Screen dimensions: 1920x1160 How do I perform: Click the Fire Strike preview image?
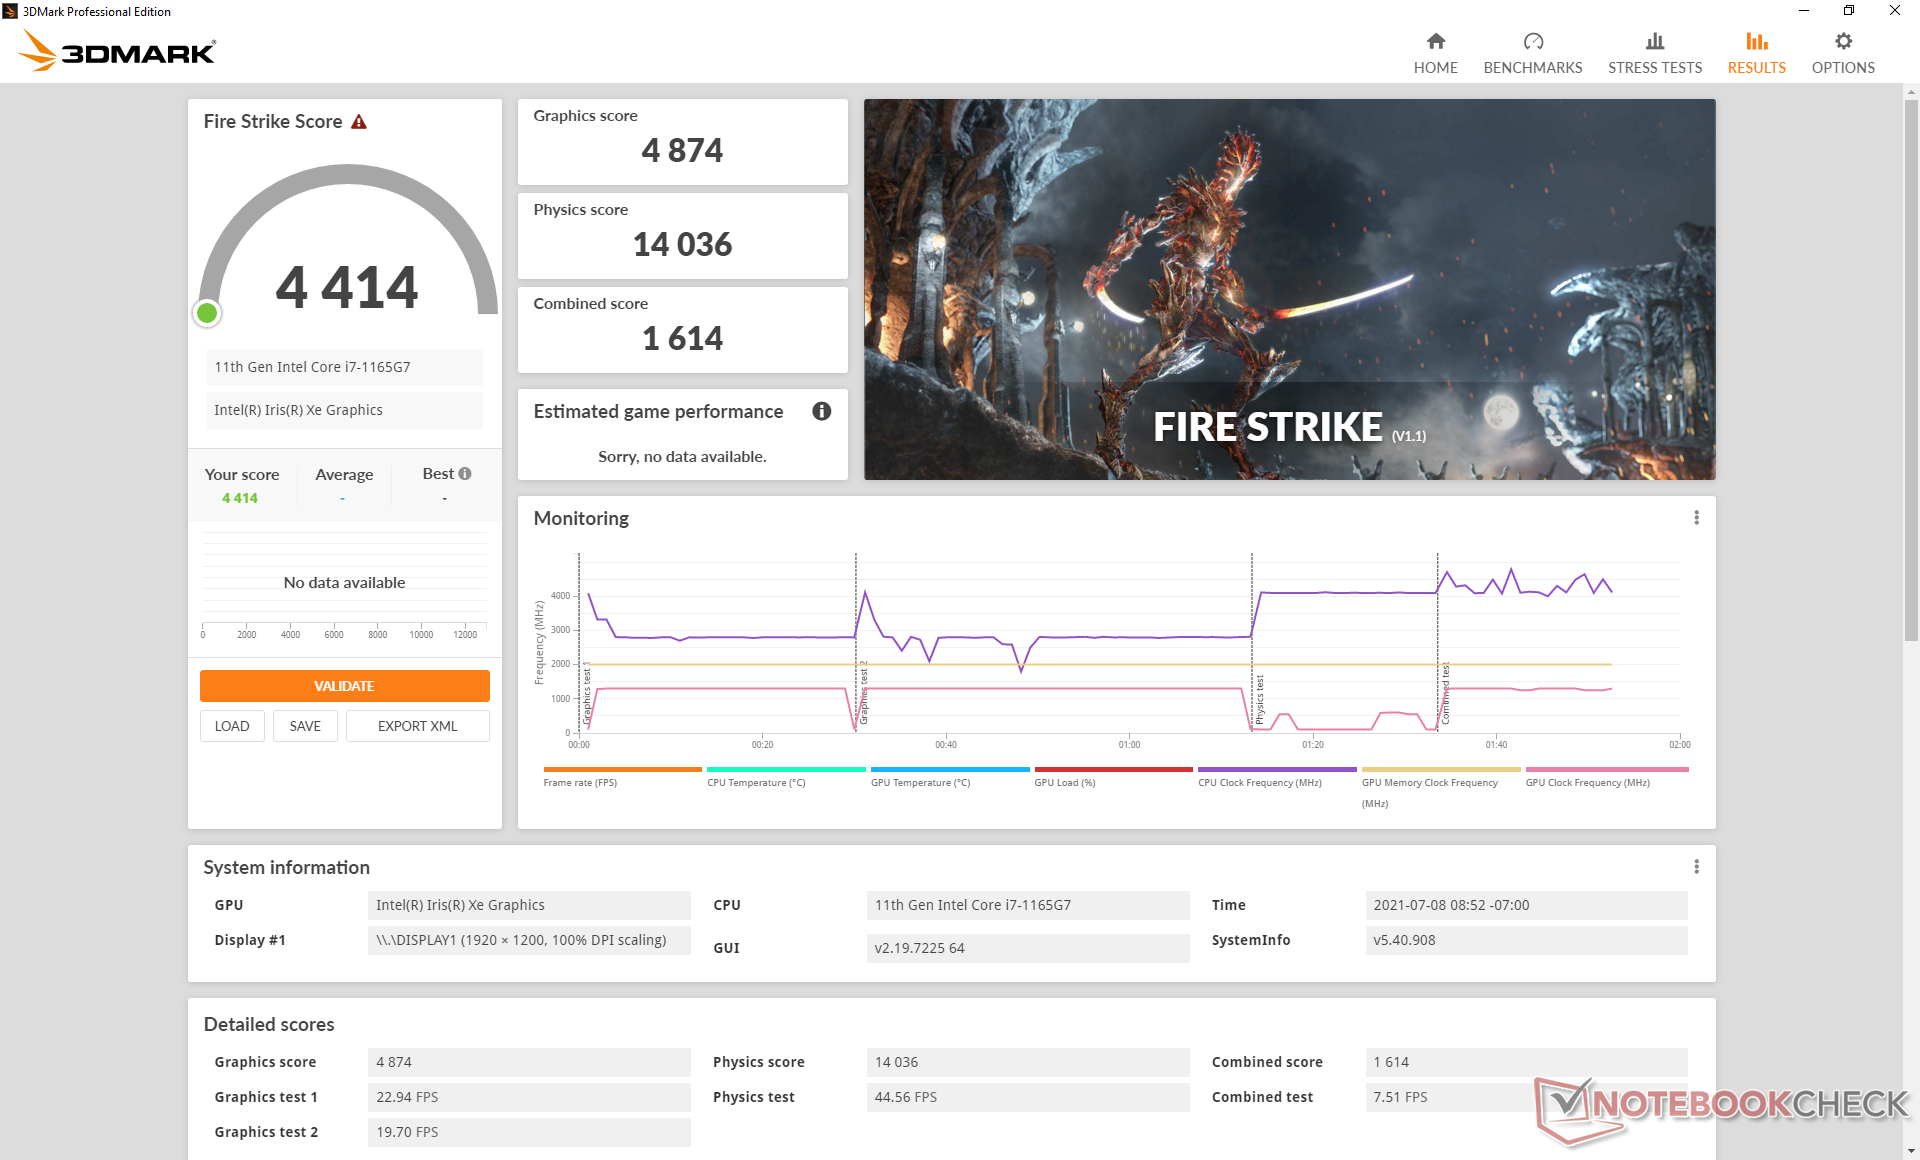point(1289,289)
